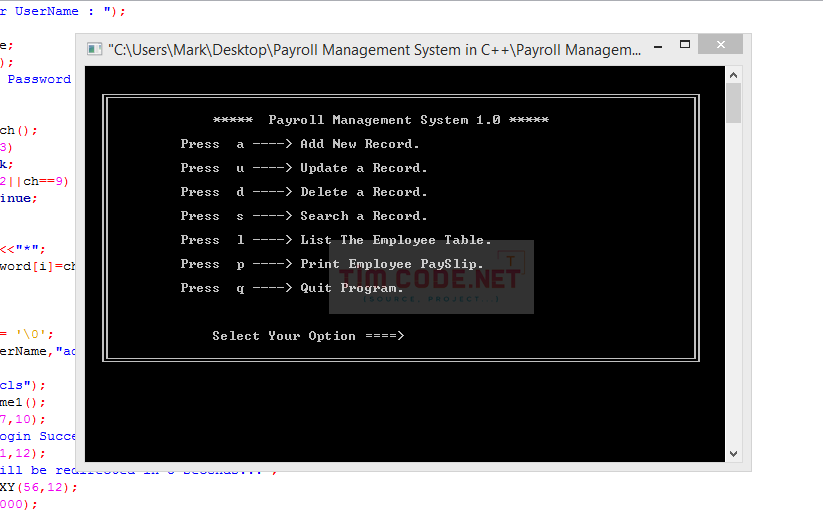This screenshot has height=514, width=823.
Task: Click the 'inue;' code line in editor
Action: point(19,198)
